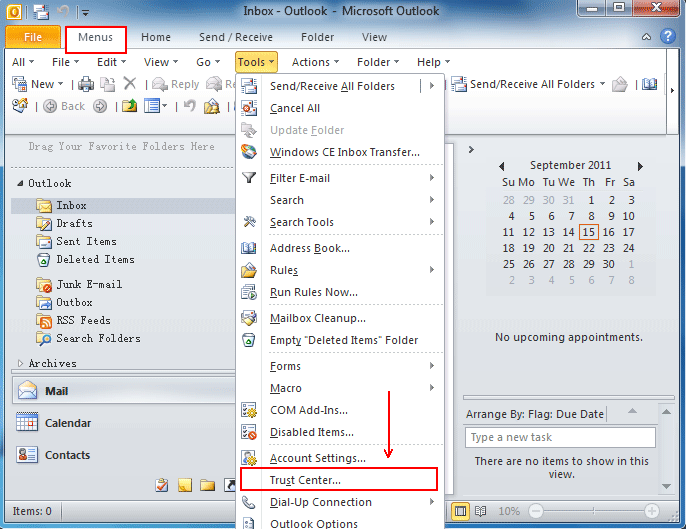
Task: Select Windows CE Inbox Transfer entry
Action: click(x=340, y=152)
